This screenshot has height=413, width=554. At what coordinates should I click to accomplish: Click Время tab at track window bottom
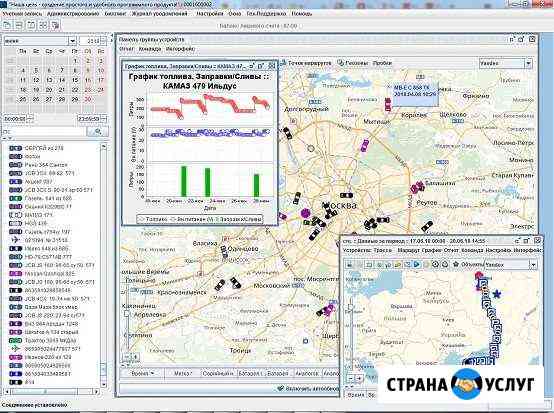pyautogui.click(x=355, y=395)
